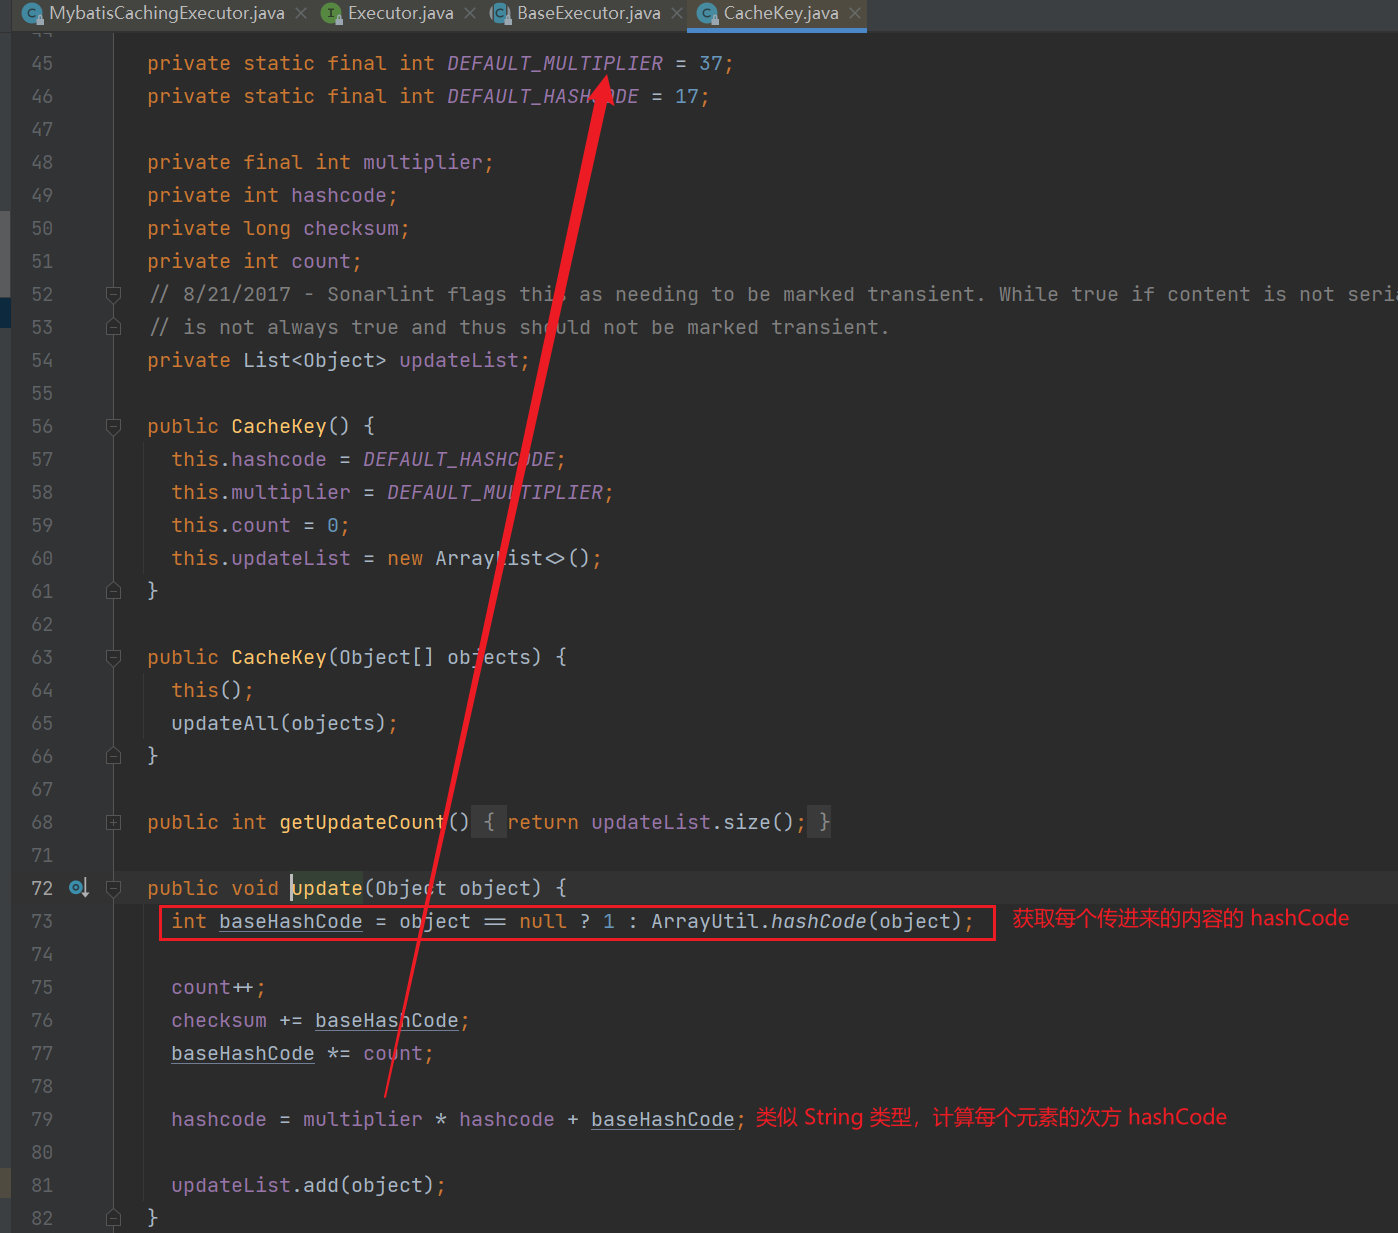Viewport: 1398px width, 1233px height.
Task: Close the BaseExecutor.java tab
Action: point(677,14)
